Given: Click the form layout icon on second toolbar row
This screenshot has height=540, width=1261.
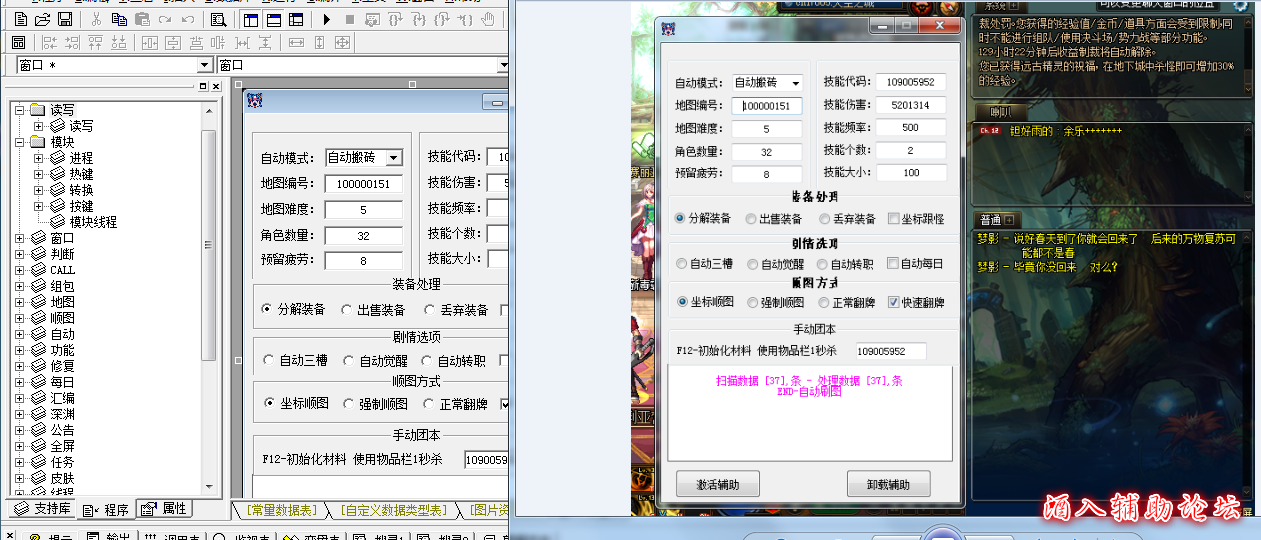Looking at the screenshot, I should pos(18,42).
